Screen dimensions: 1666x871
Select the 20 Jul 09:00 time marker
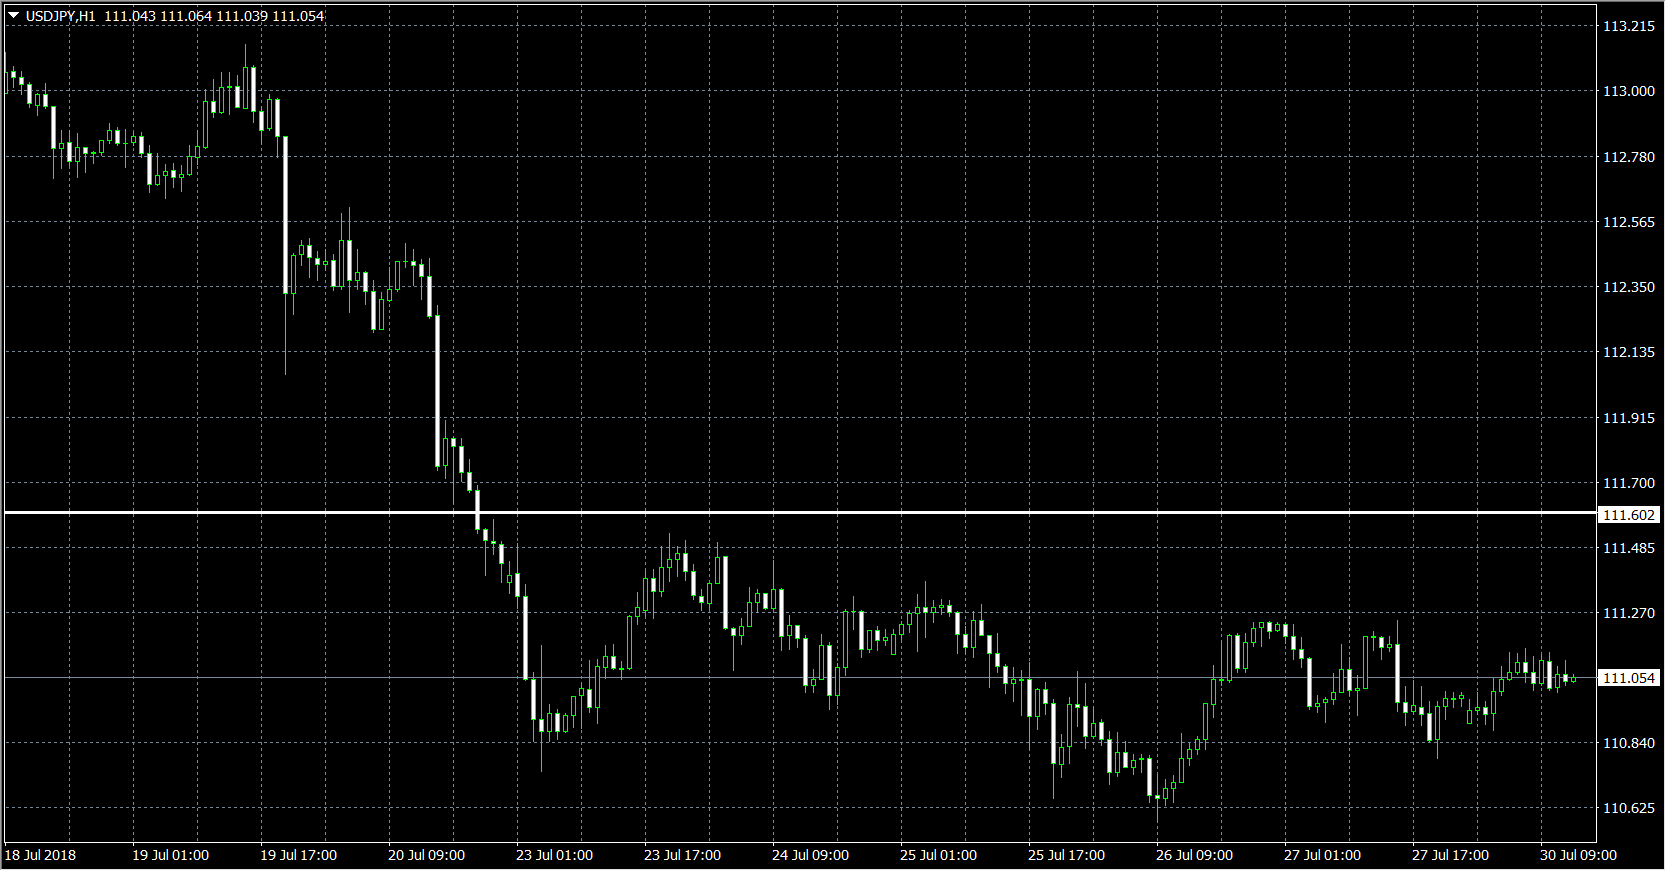[x=426, y=855]
